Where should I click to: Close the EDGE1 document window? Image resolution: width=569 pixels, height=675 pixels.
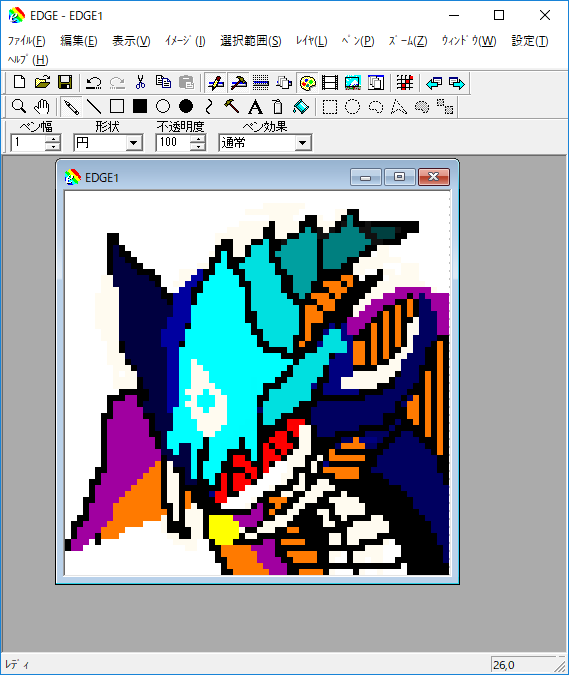point(434,177)
